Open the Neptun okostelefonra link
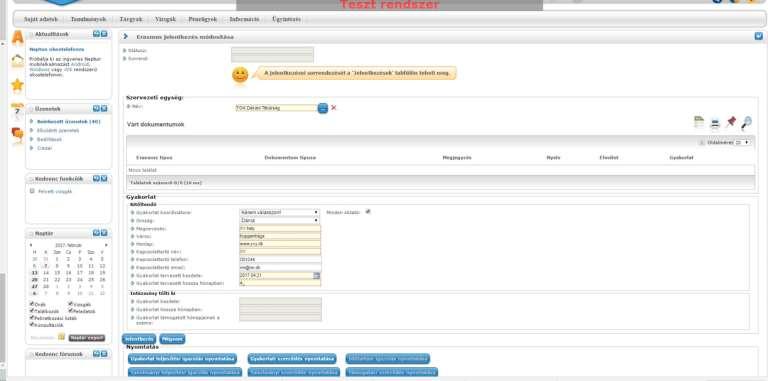This screenshot has height=381, width=768. click(57, 49)
